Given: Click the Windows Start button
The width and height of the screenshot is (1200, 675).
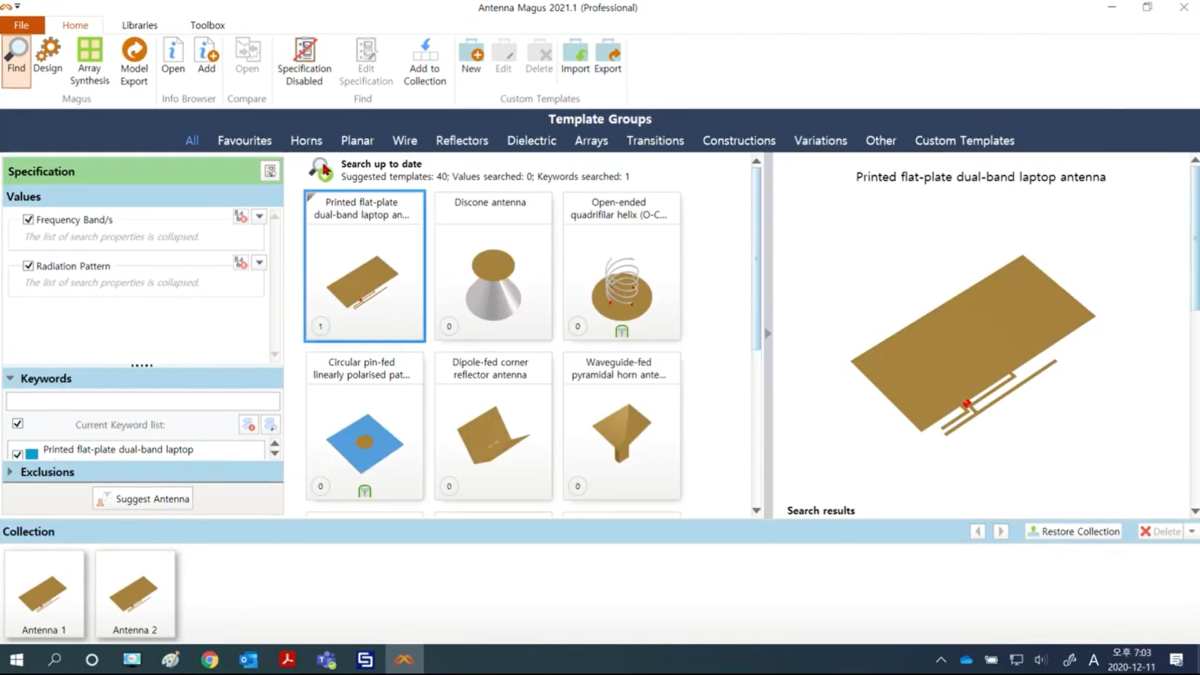Looking at the screenshot, I should (x=16, y=660).
